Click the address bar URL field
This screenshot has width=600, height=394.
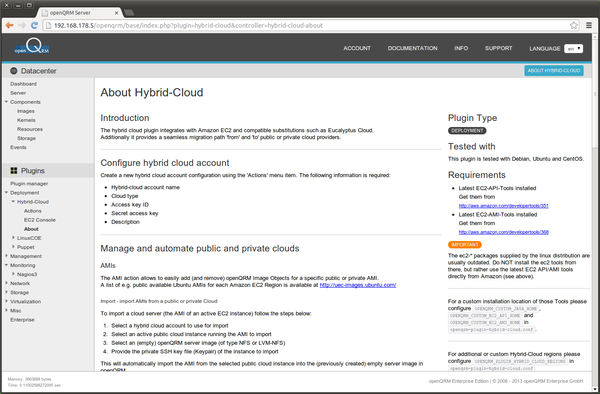click(x=306, y=25)
